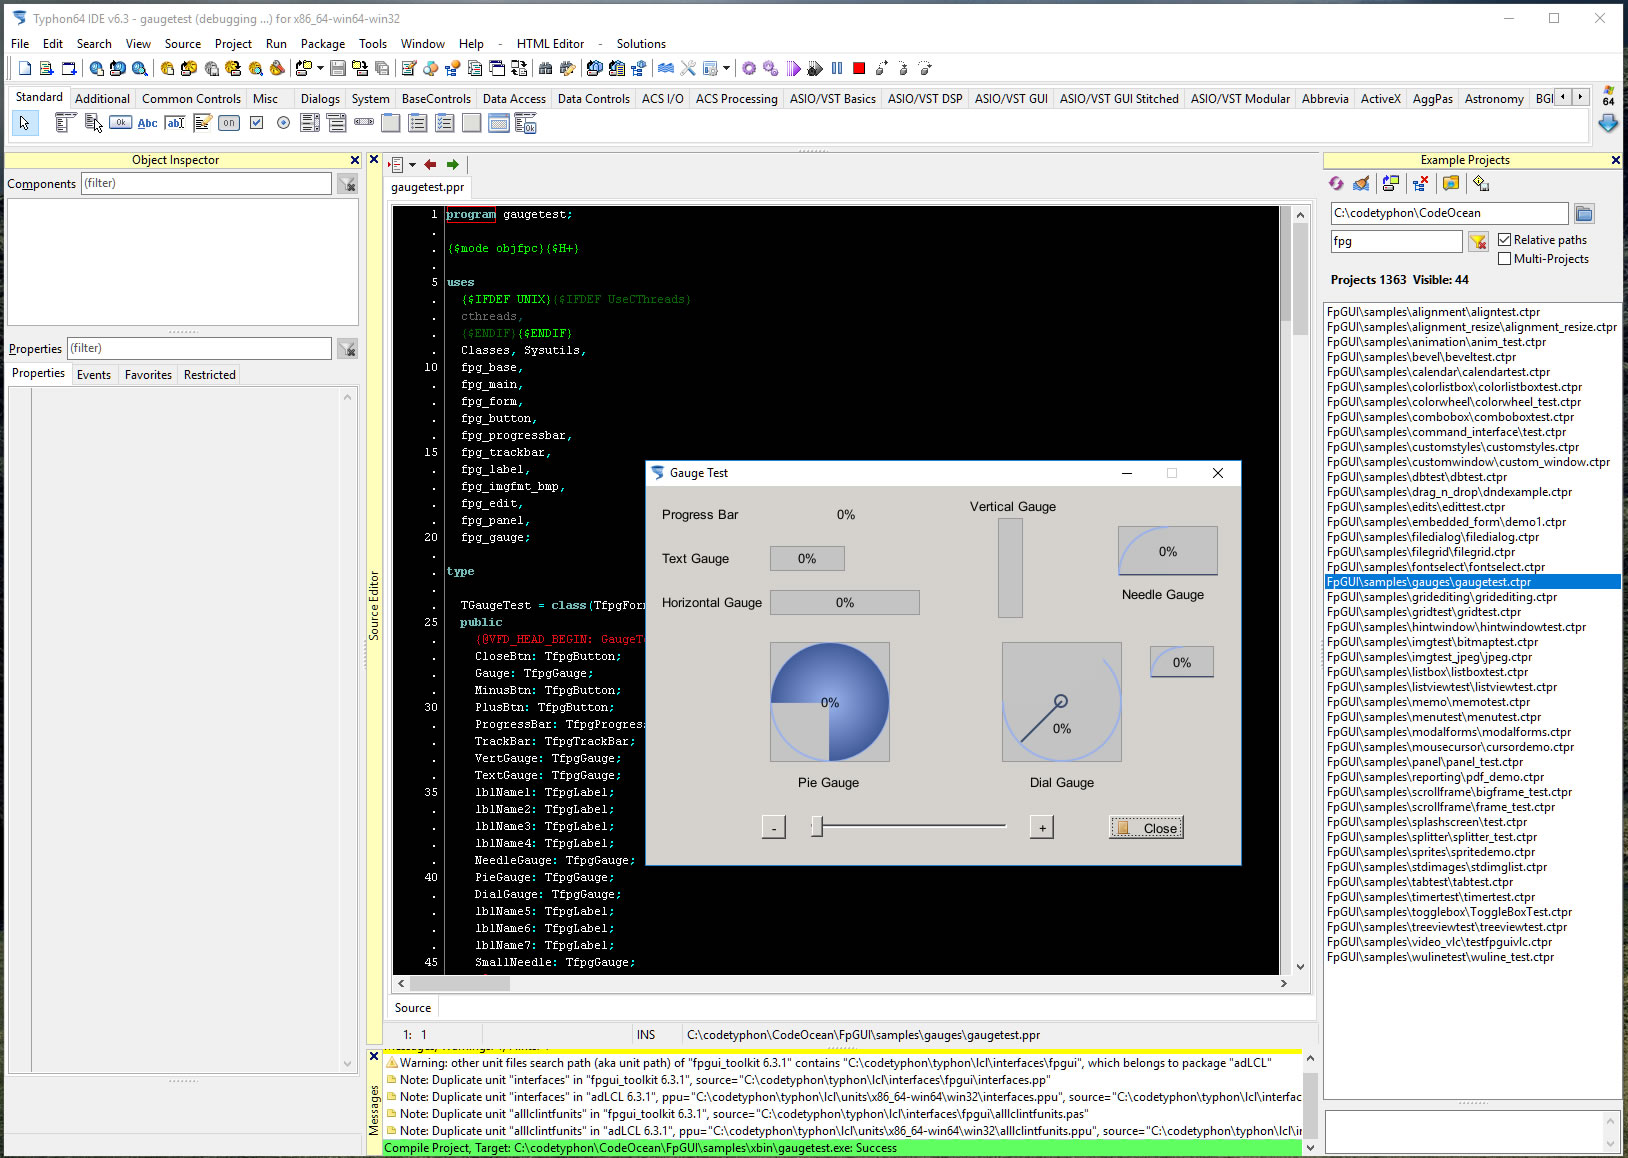This screenshot has width=1628, height=1158.
Task: Close the Messages panel with X
Action: pos(374,1056)
